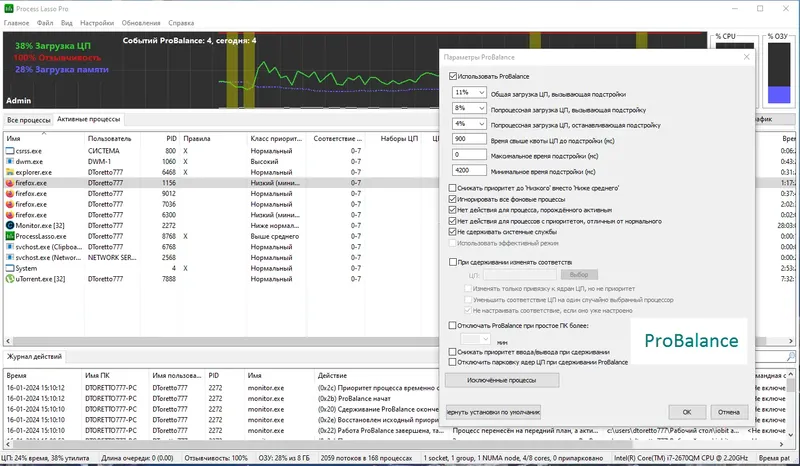The height and width of the screenshot is (466, 800).
Task: Click the % CPU usage meter
Action: pyautogui.click(x=735, y=46)
